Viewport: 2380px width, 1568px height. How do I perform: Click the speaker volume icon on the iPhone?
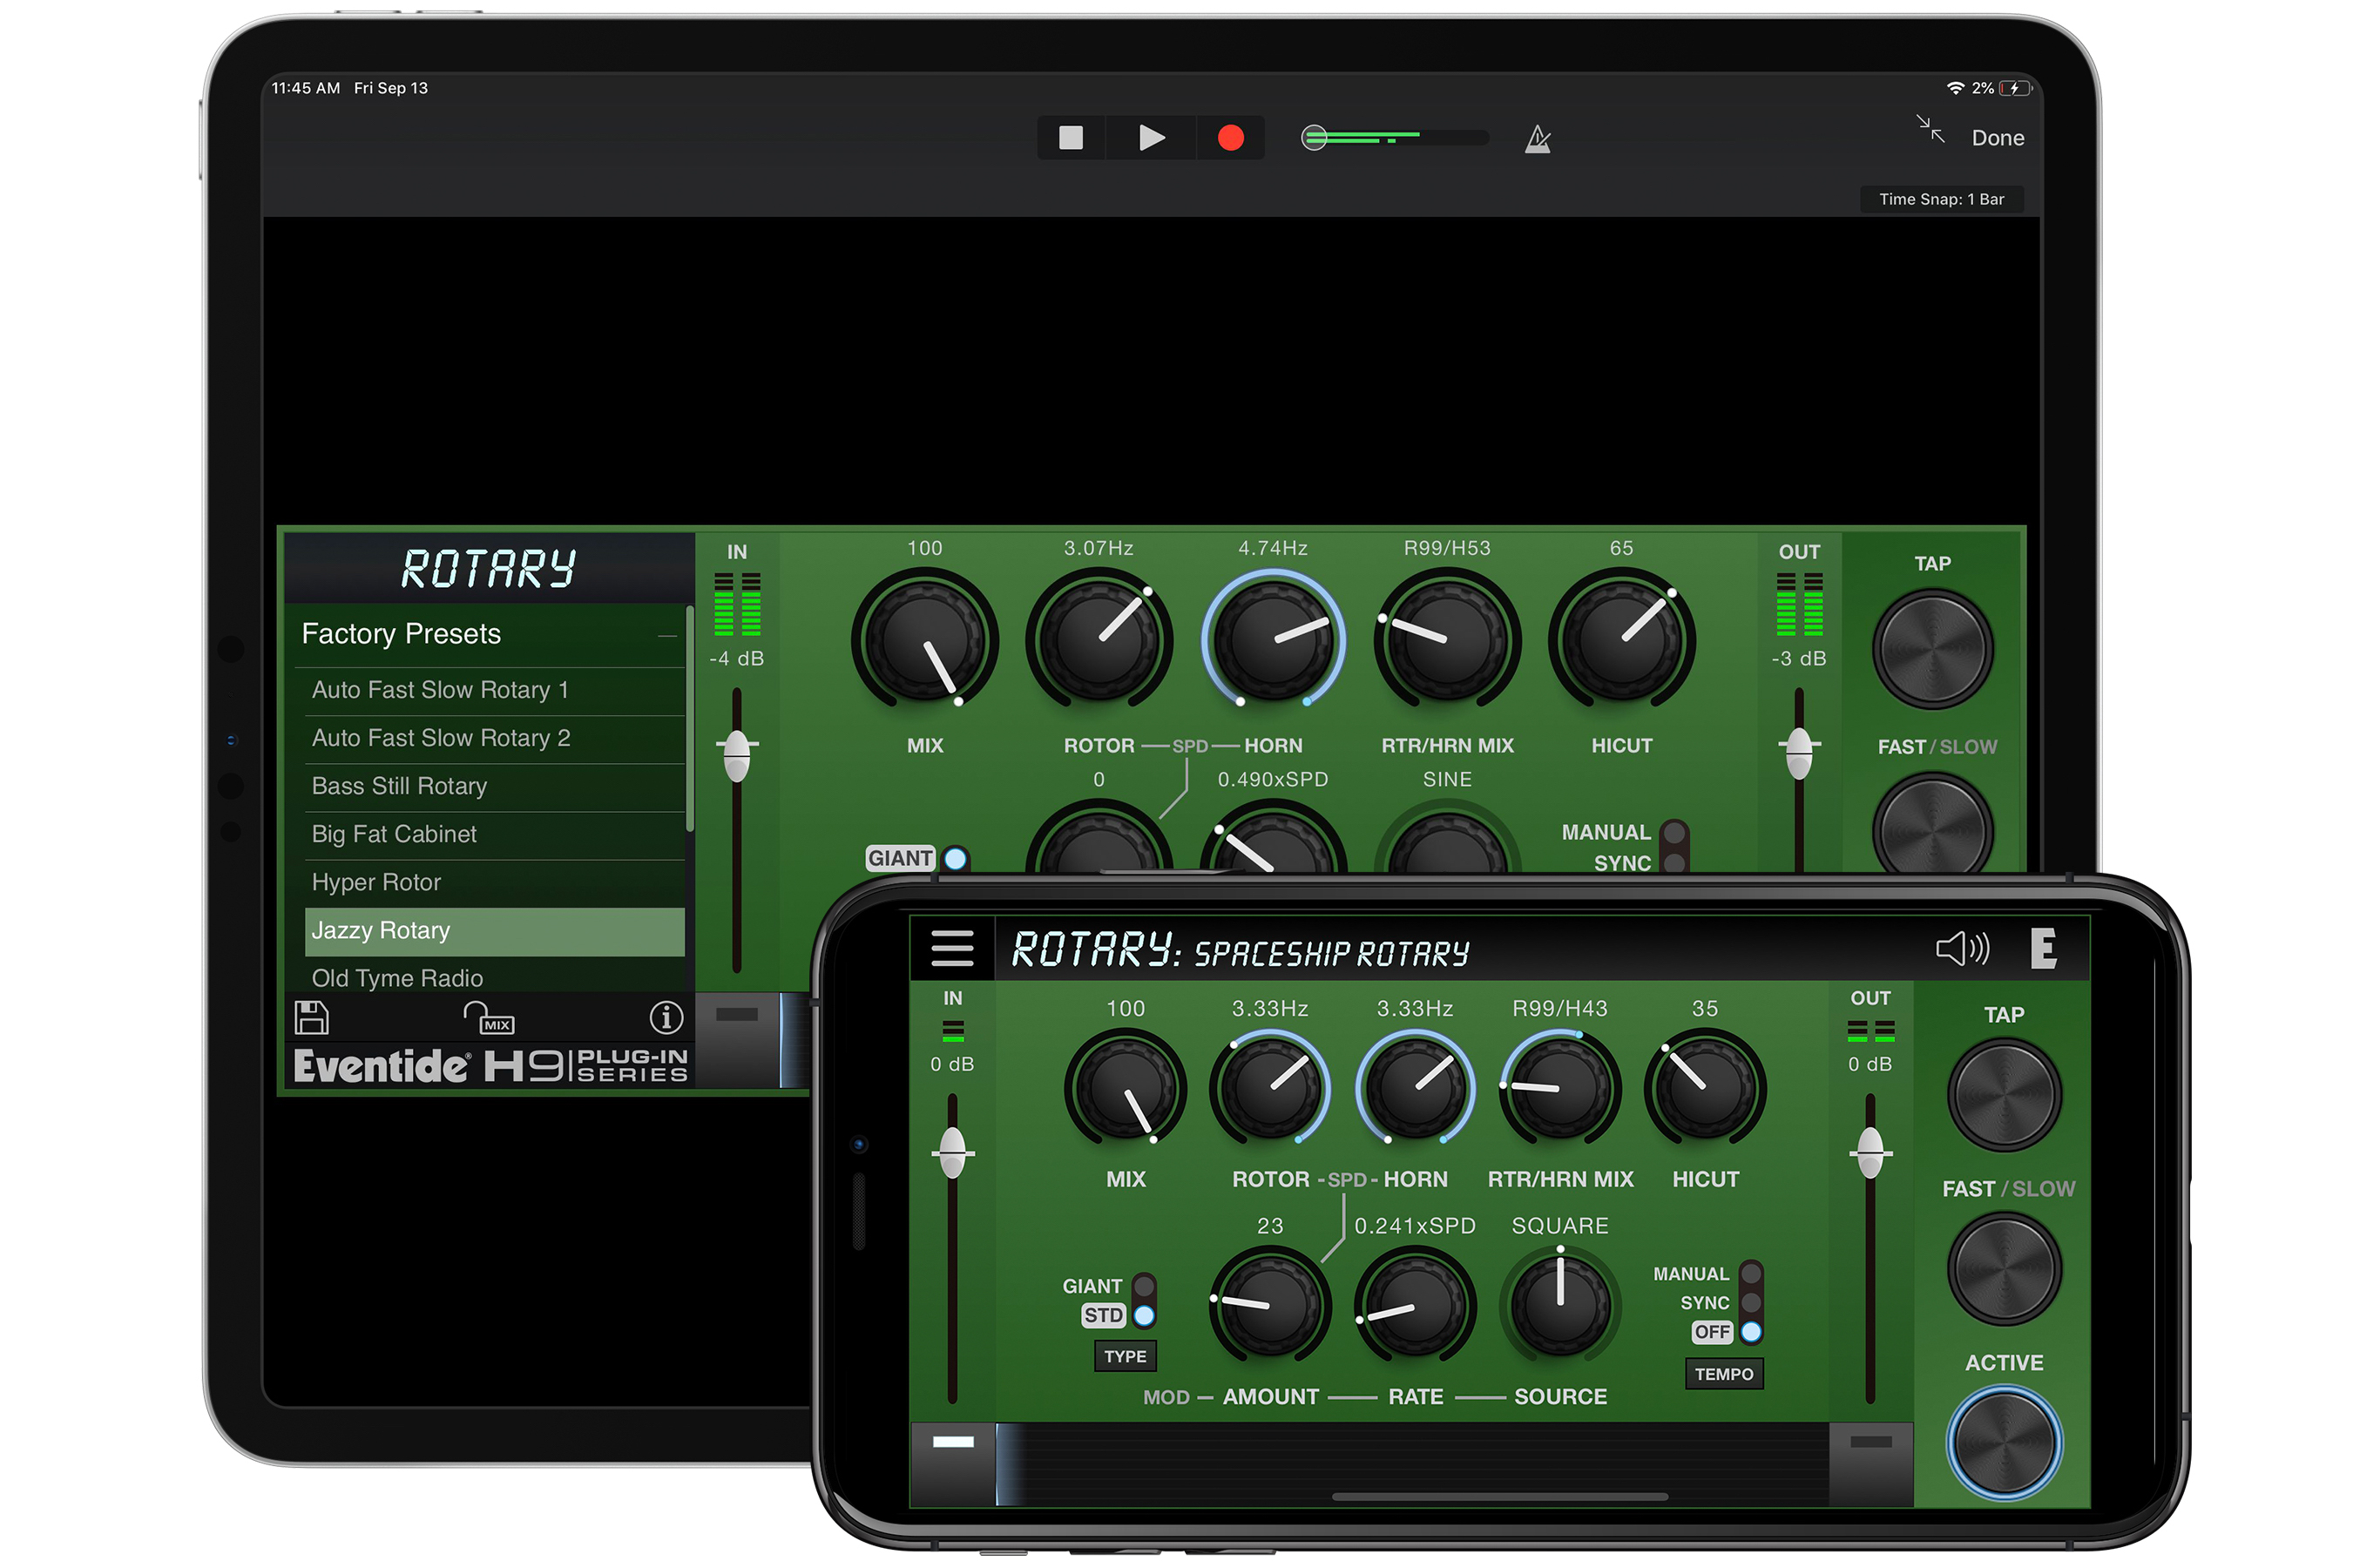(x=1962, y=948)
